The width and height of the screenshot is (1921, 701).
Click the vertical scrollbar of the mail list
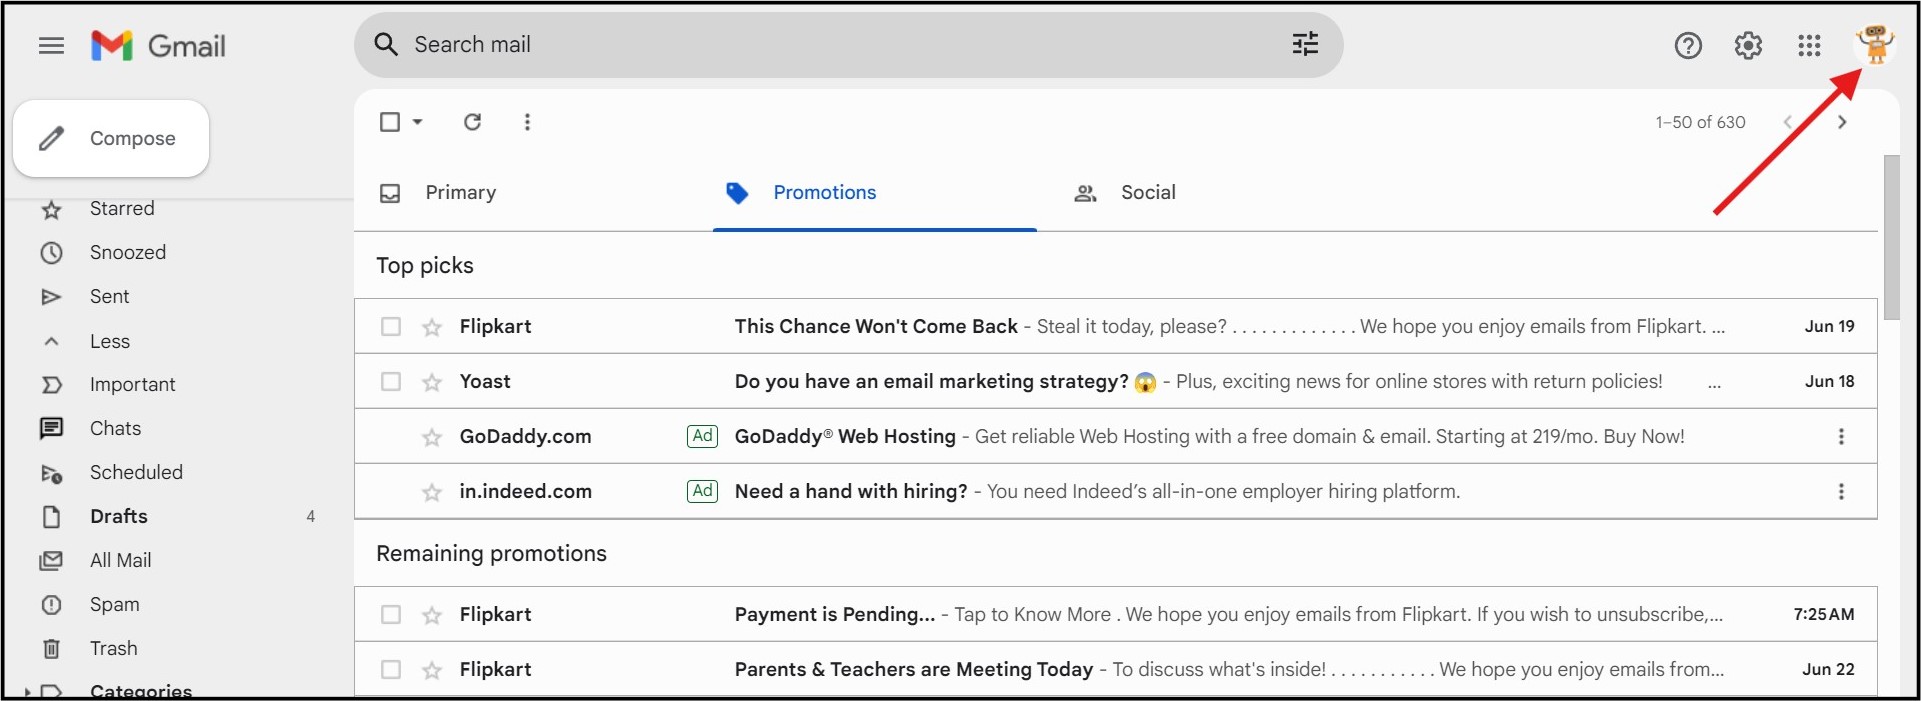point(1891,238)
